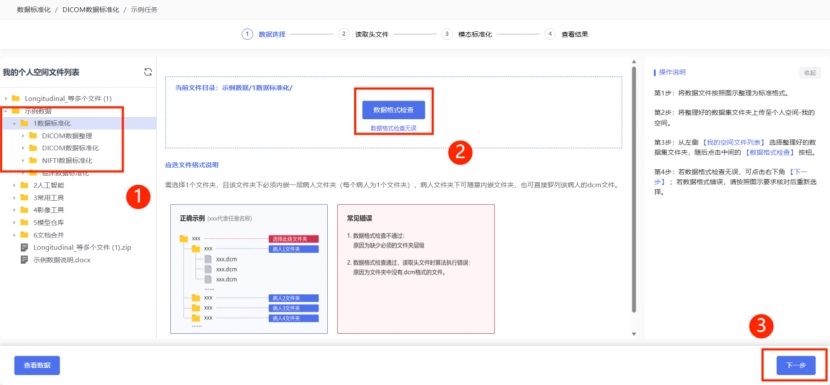This screenshot has height=385, width=830.
Task: Go to step 2 读取头文件
Action: pyautogui.click(x=363, y=34)
